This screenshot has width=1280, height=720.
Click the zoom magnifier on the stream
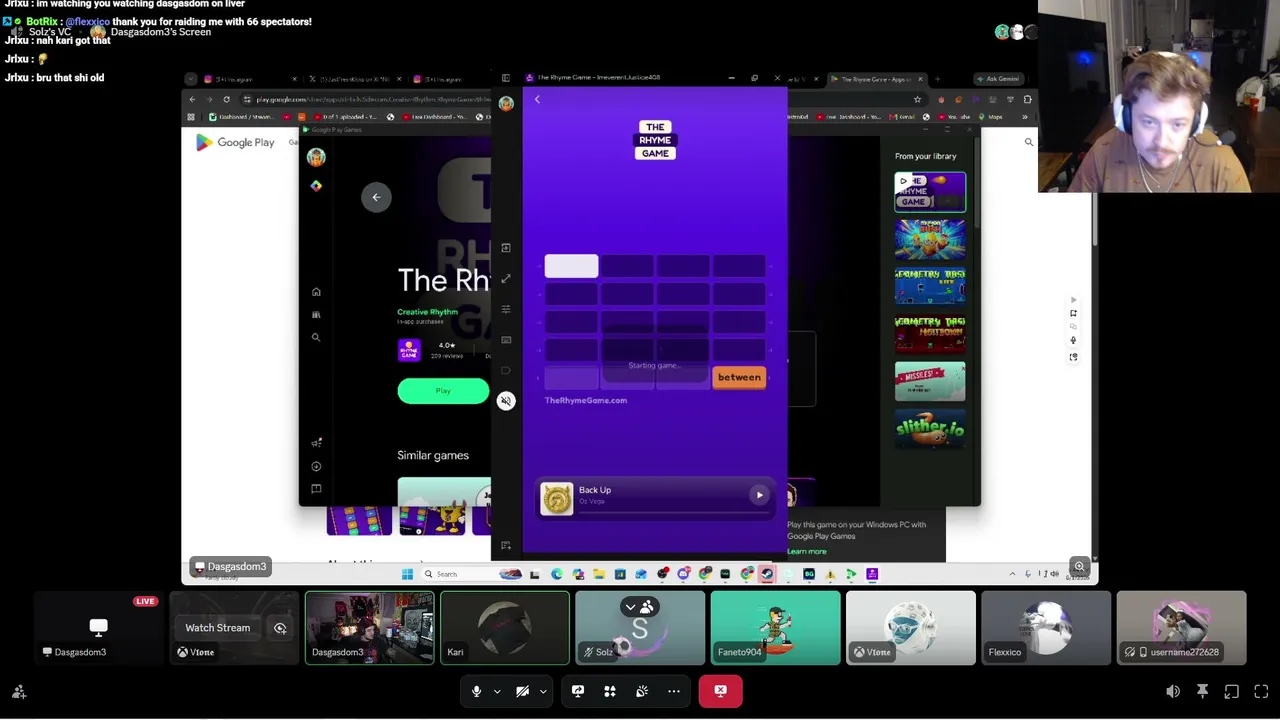pyautogui.click(x=1079, y=567)
